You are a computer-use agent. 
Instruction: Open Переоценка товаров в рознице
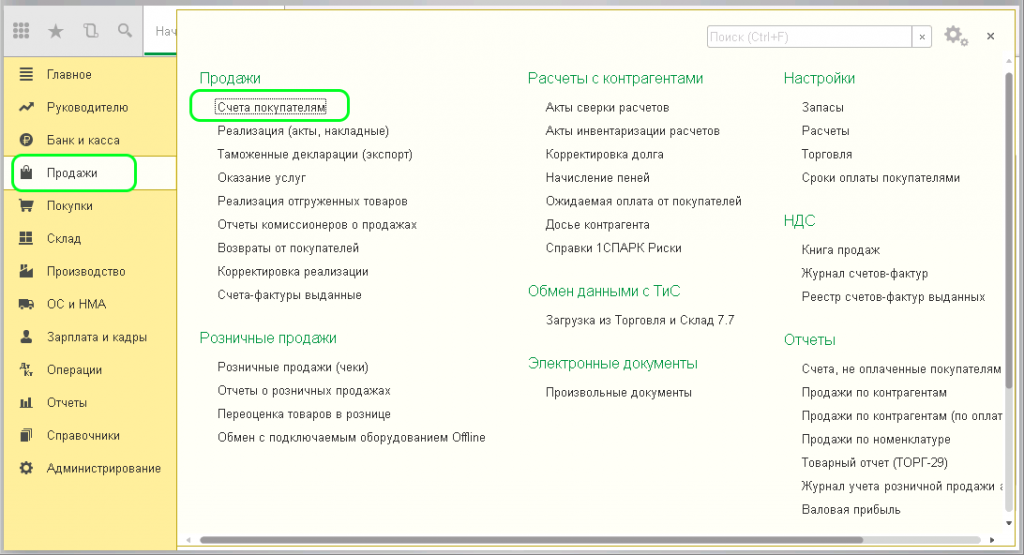tap(304, 414)
